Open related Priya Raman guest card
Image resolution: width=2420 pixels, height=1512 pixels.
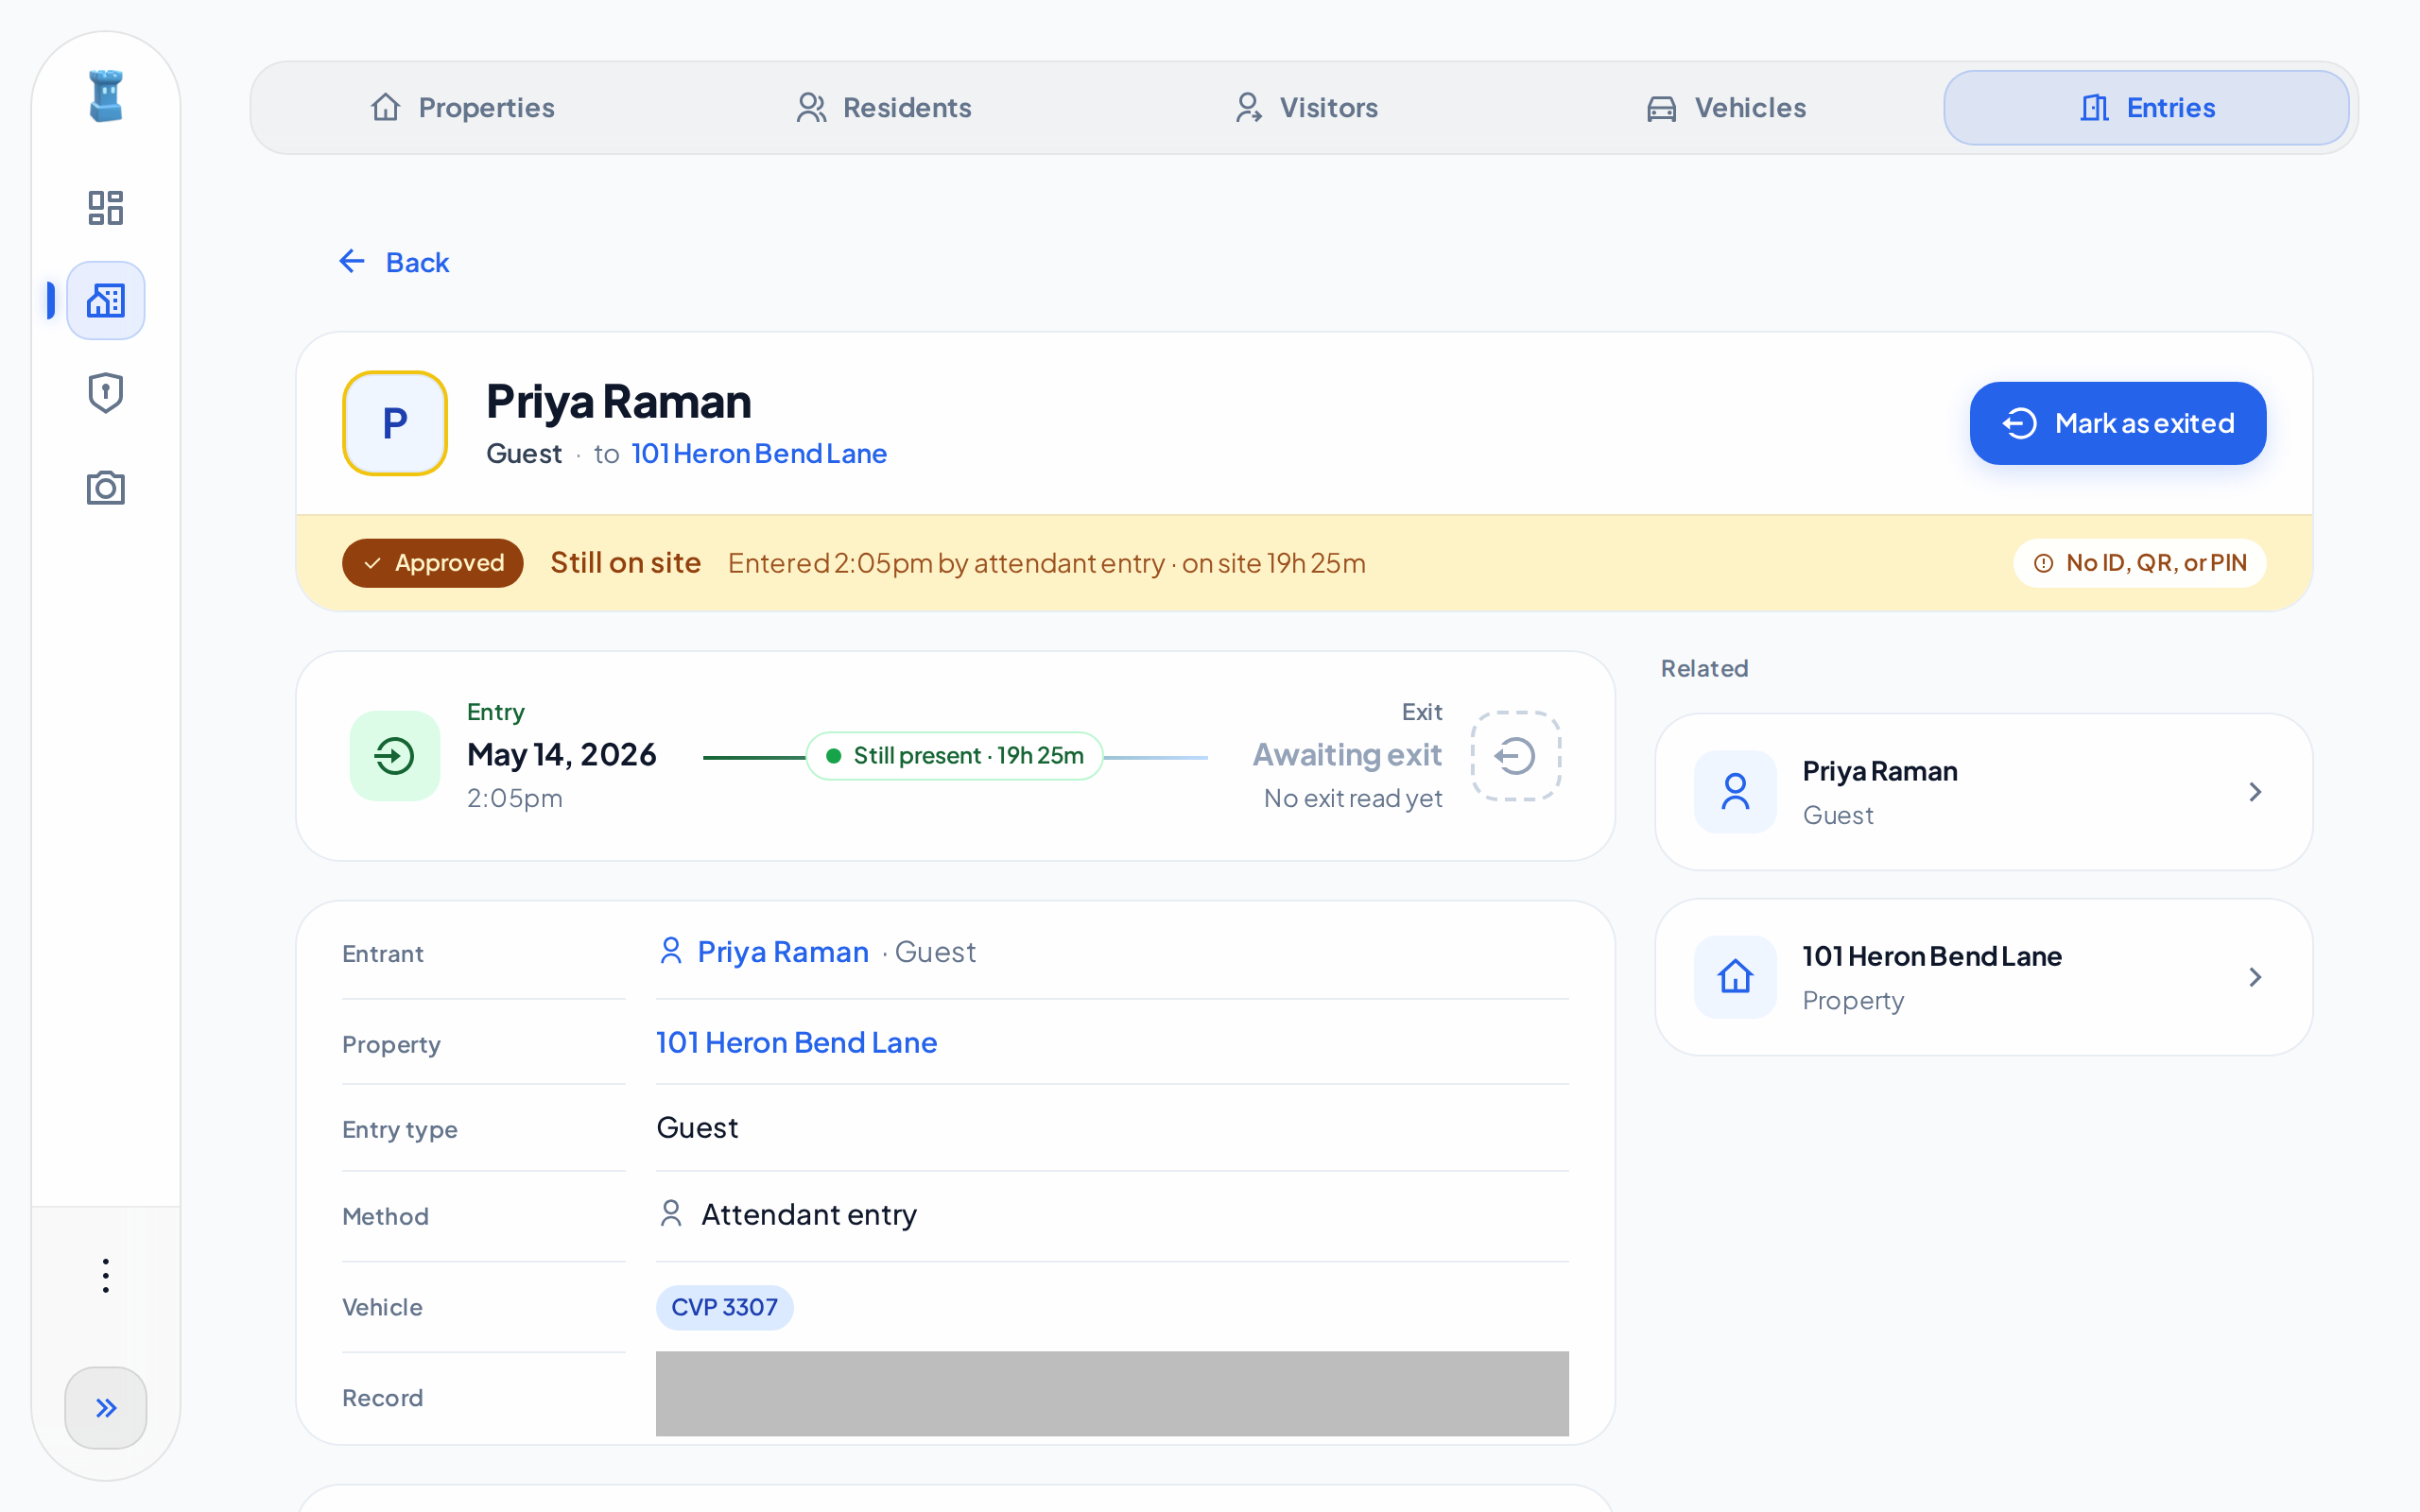click(x=1984, y=792)
